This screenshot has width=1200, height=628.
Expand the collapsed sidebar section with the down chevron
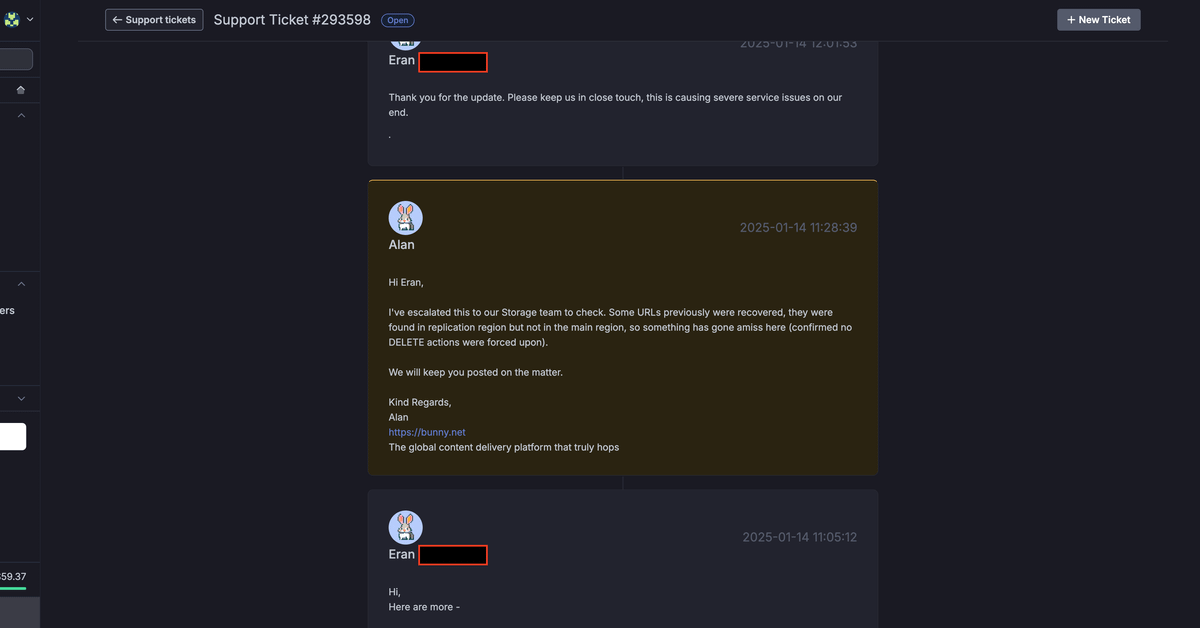21,398
